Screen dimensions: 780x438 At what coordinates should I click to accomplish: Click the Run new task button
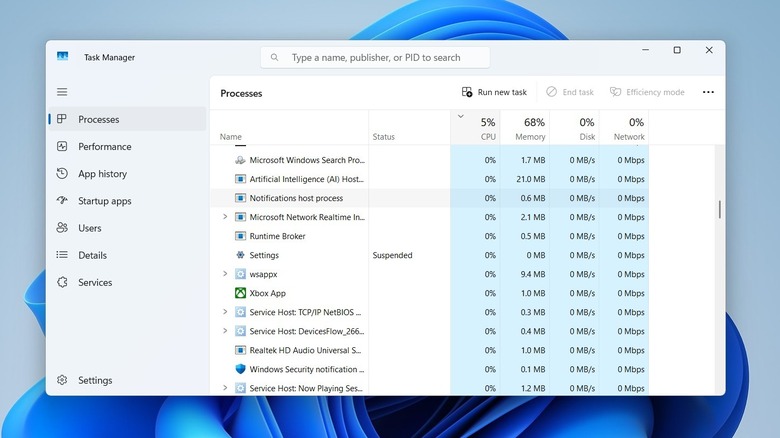coord(494,92)
